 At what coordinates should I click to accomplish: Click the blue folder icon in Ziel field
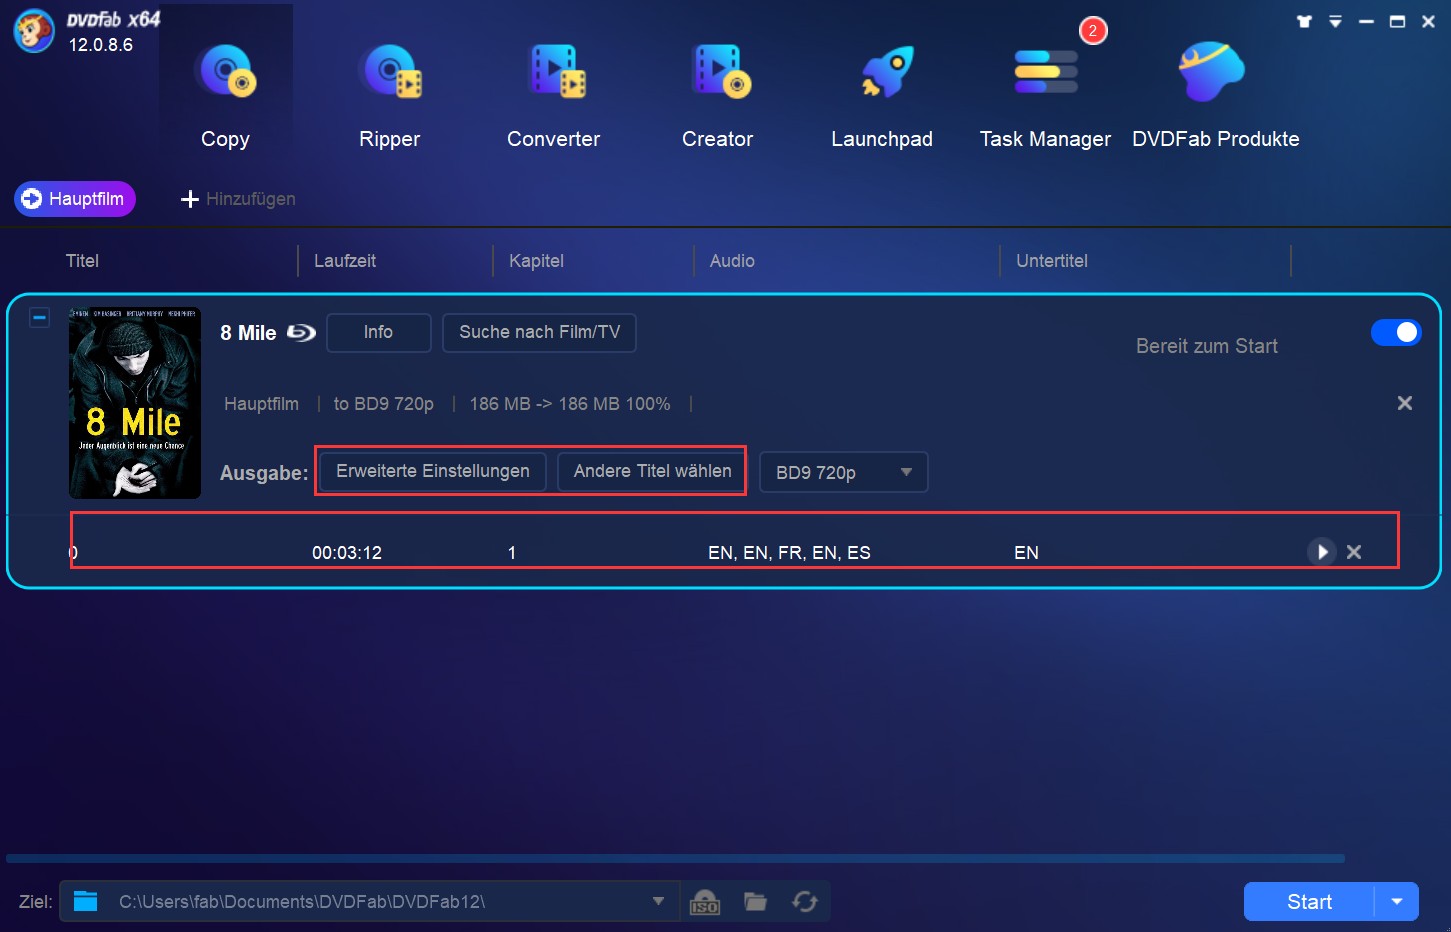(86, 901)
